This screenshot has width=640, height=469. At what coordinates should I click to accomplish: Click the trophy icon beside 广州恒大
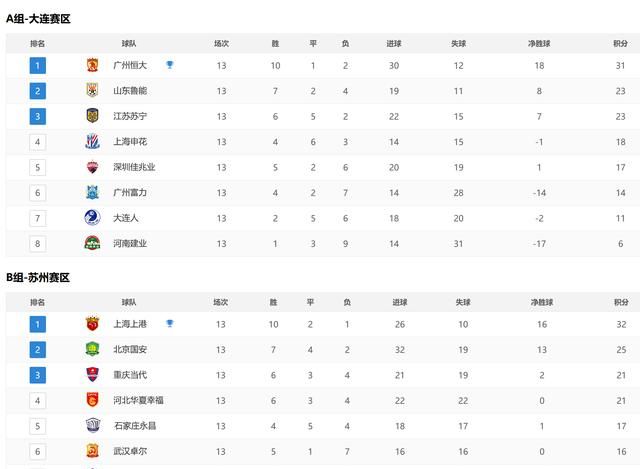pos(170,64)
